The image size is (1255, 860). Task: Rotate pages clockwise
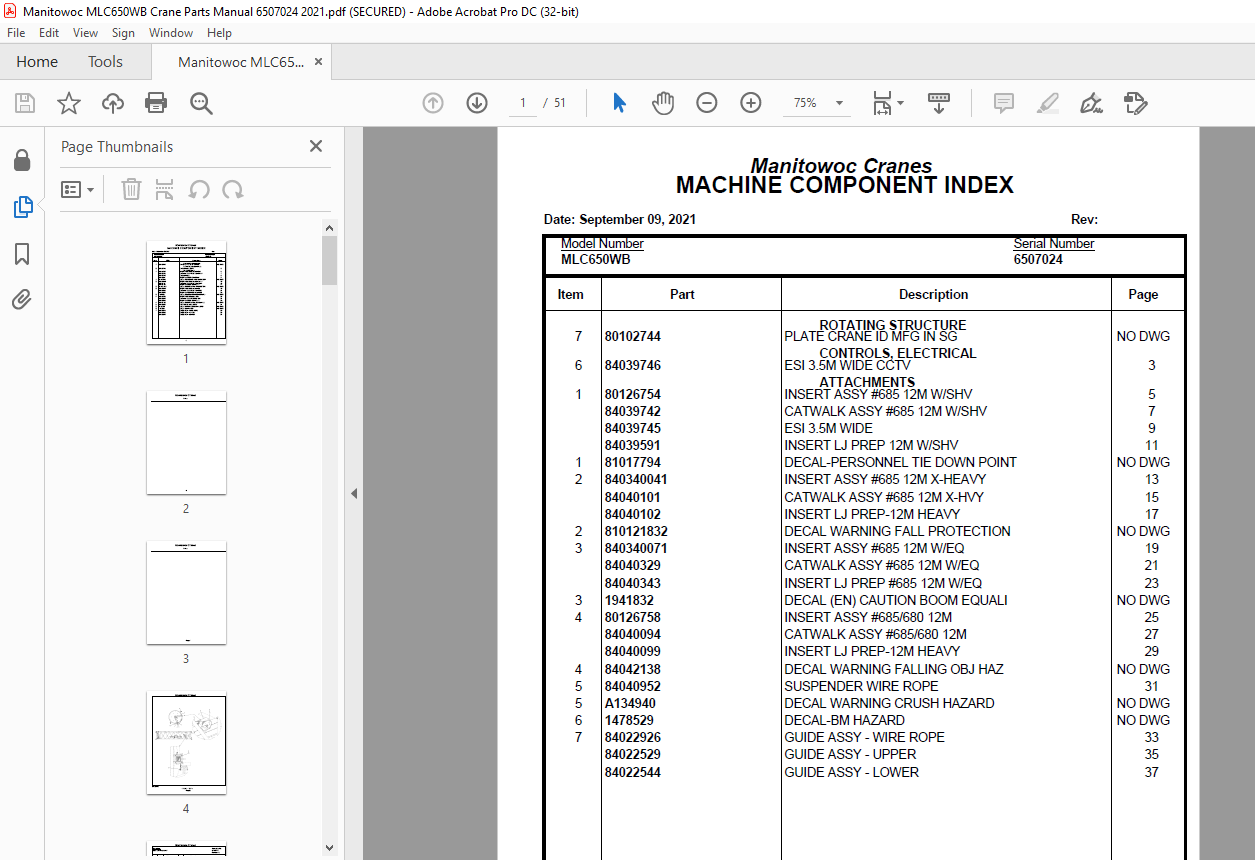(233, 189)
